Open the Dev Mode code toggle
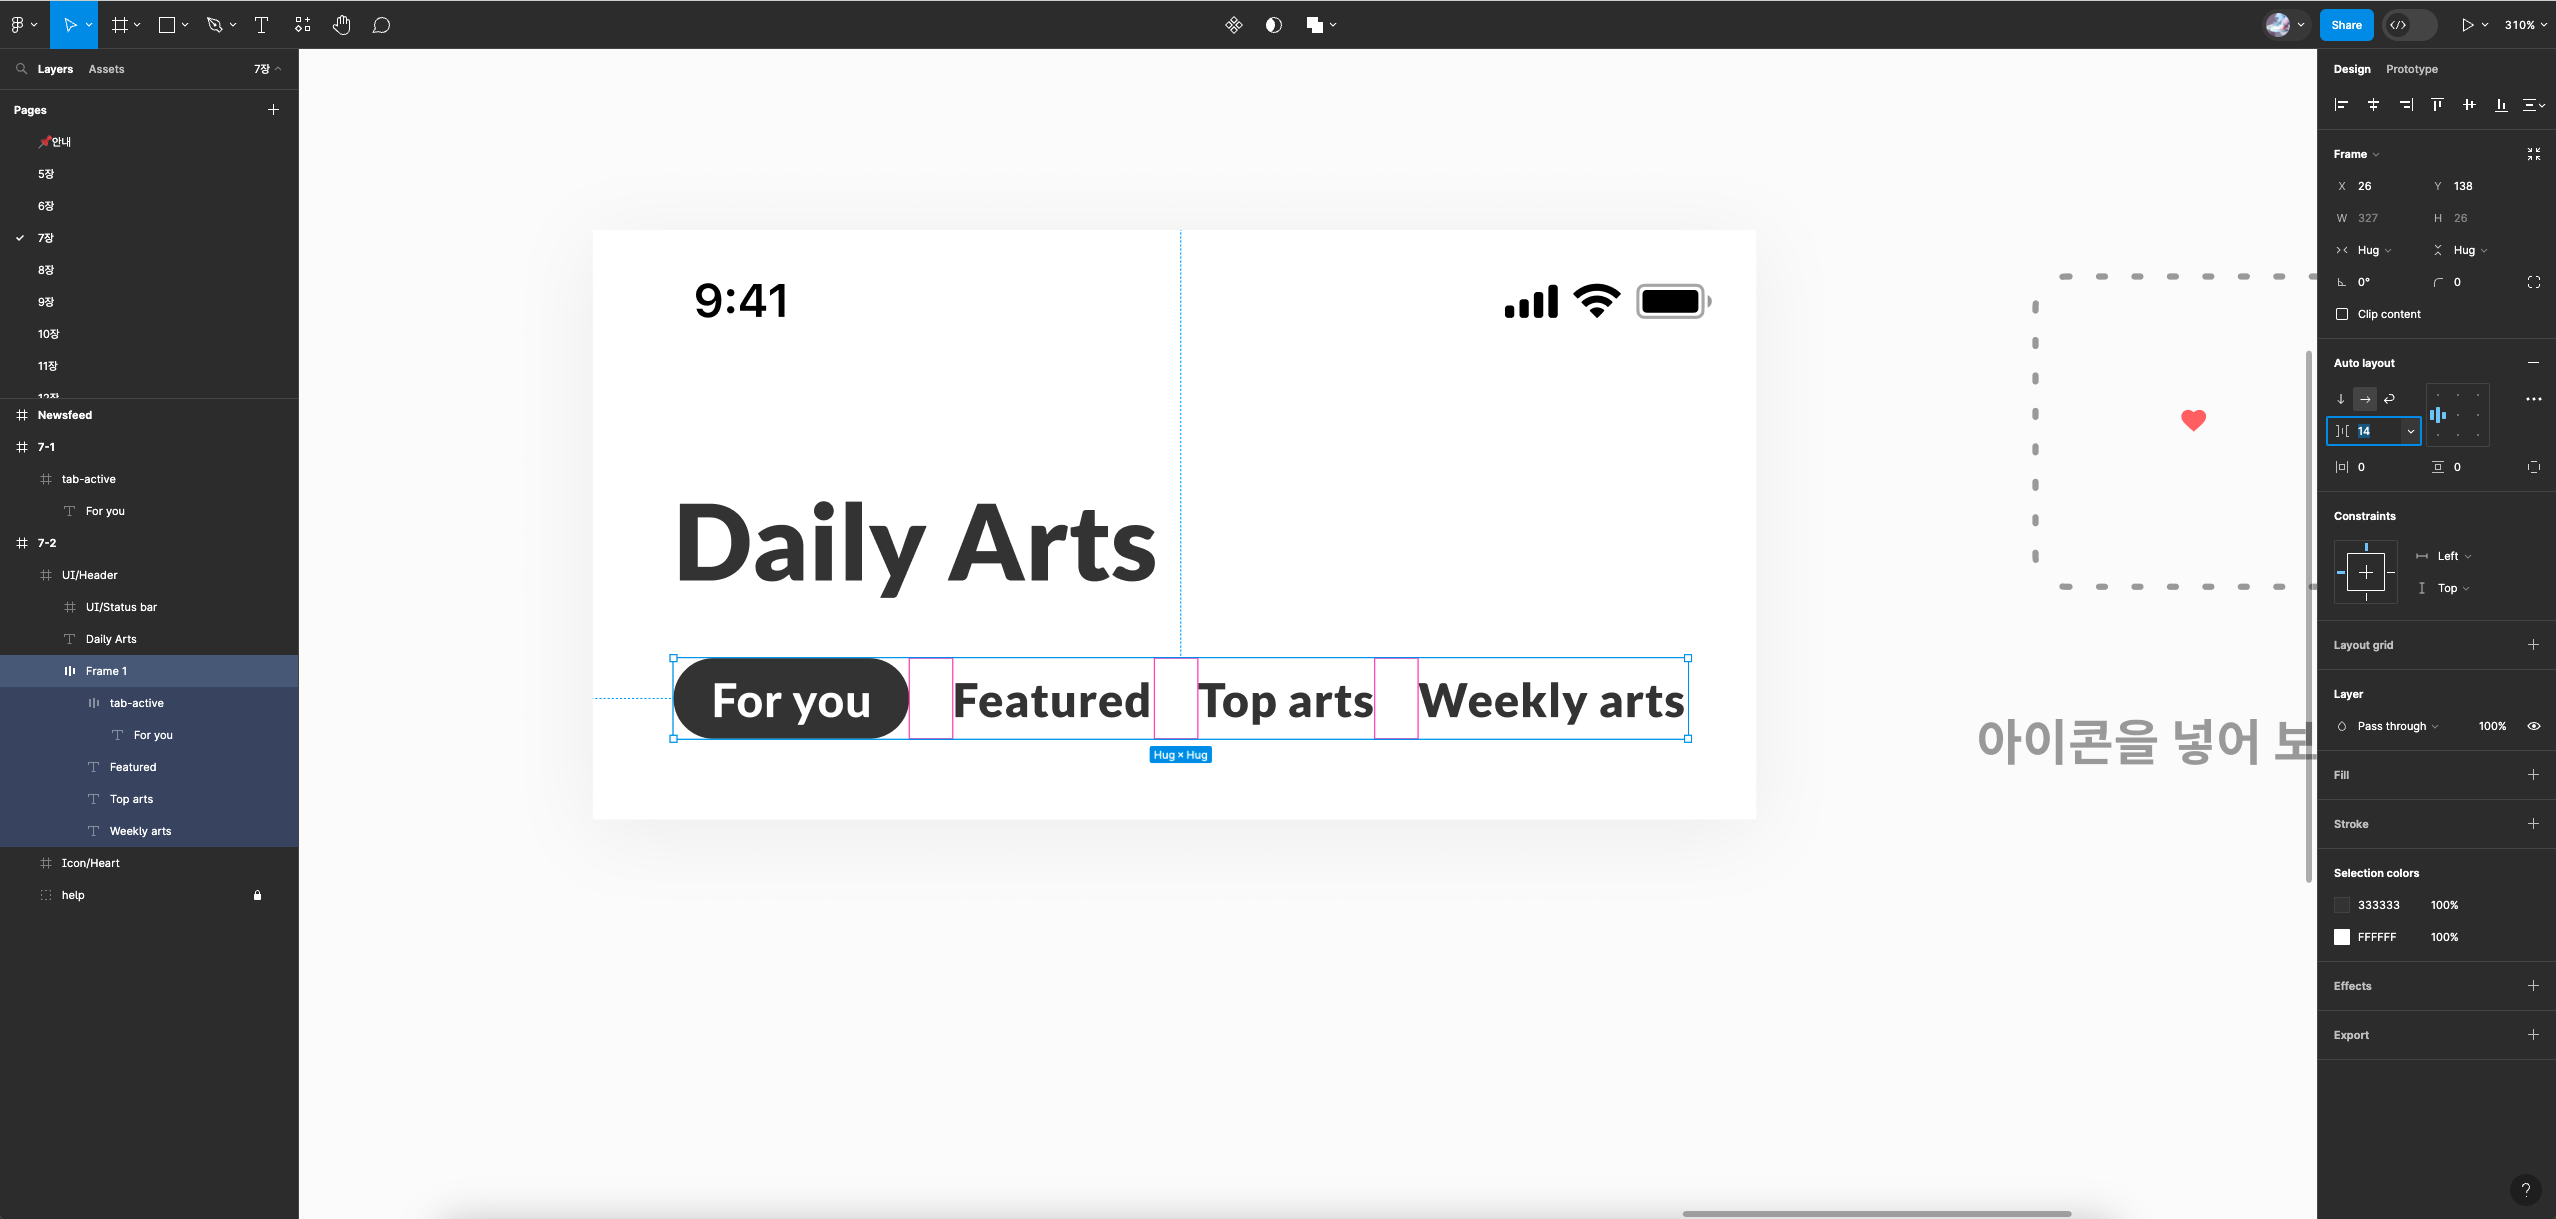This screenshot has height=1219, width=2556. [2409, 25]
